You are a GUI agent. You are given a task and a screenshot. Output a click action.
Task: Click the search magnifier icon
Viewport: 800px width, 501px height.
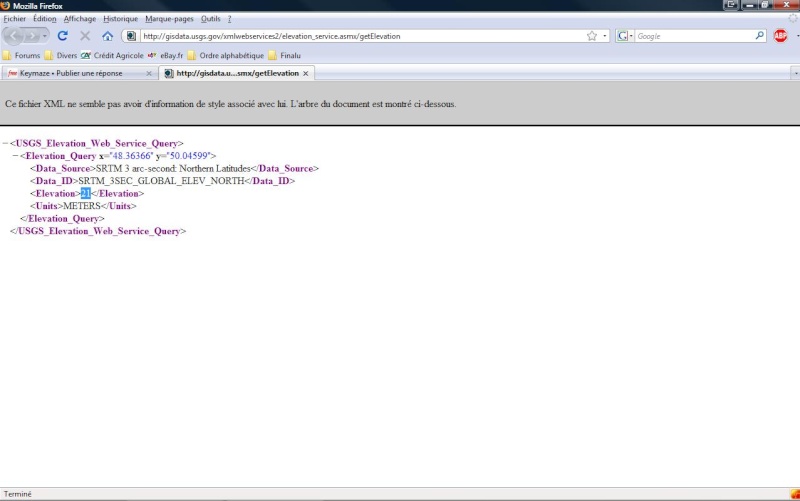(x=759, y=36)
